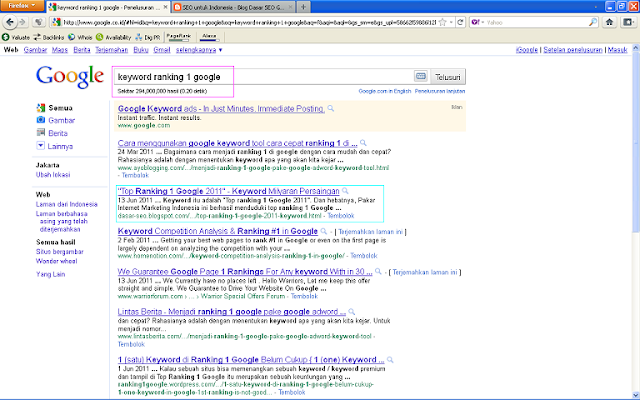Select Gambar in the left sidebar
Screen dimensions: 640x400
pyautogui.click(x=56, y=120)
